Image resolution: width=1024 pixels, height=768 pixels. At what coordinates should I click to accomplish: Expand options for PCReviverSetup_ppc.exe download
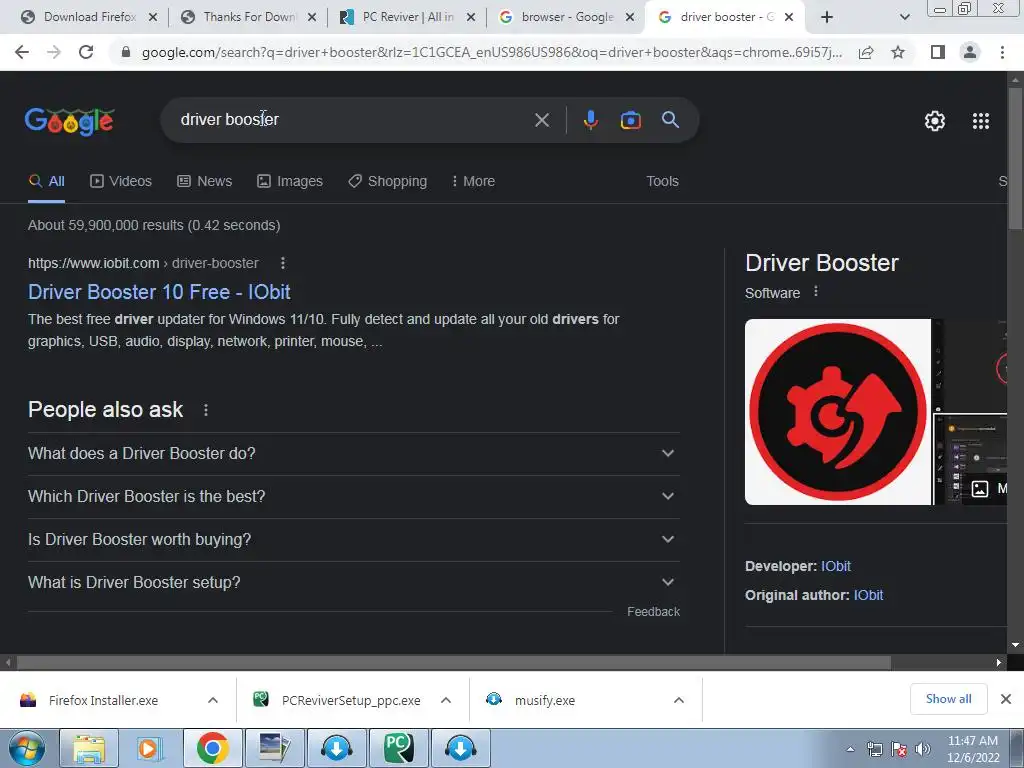coord(446,700)
